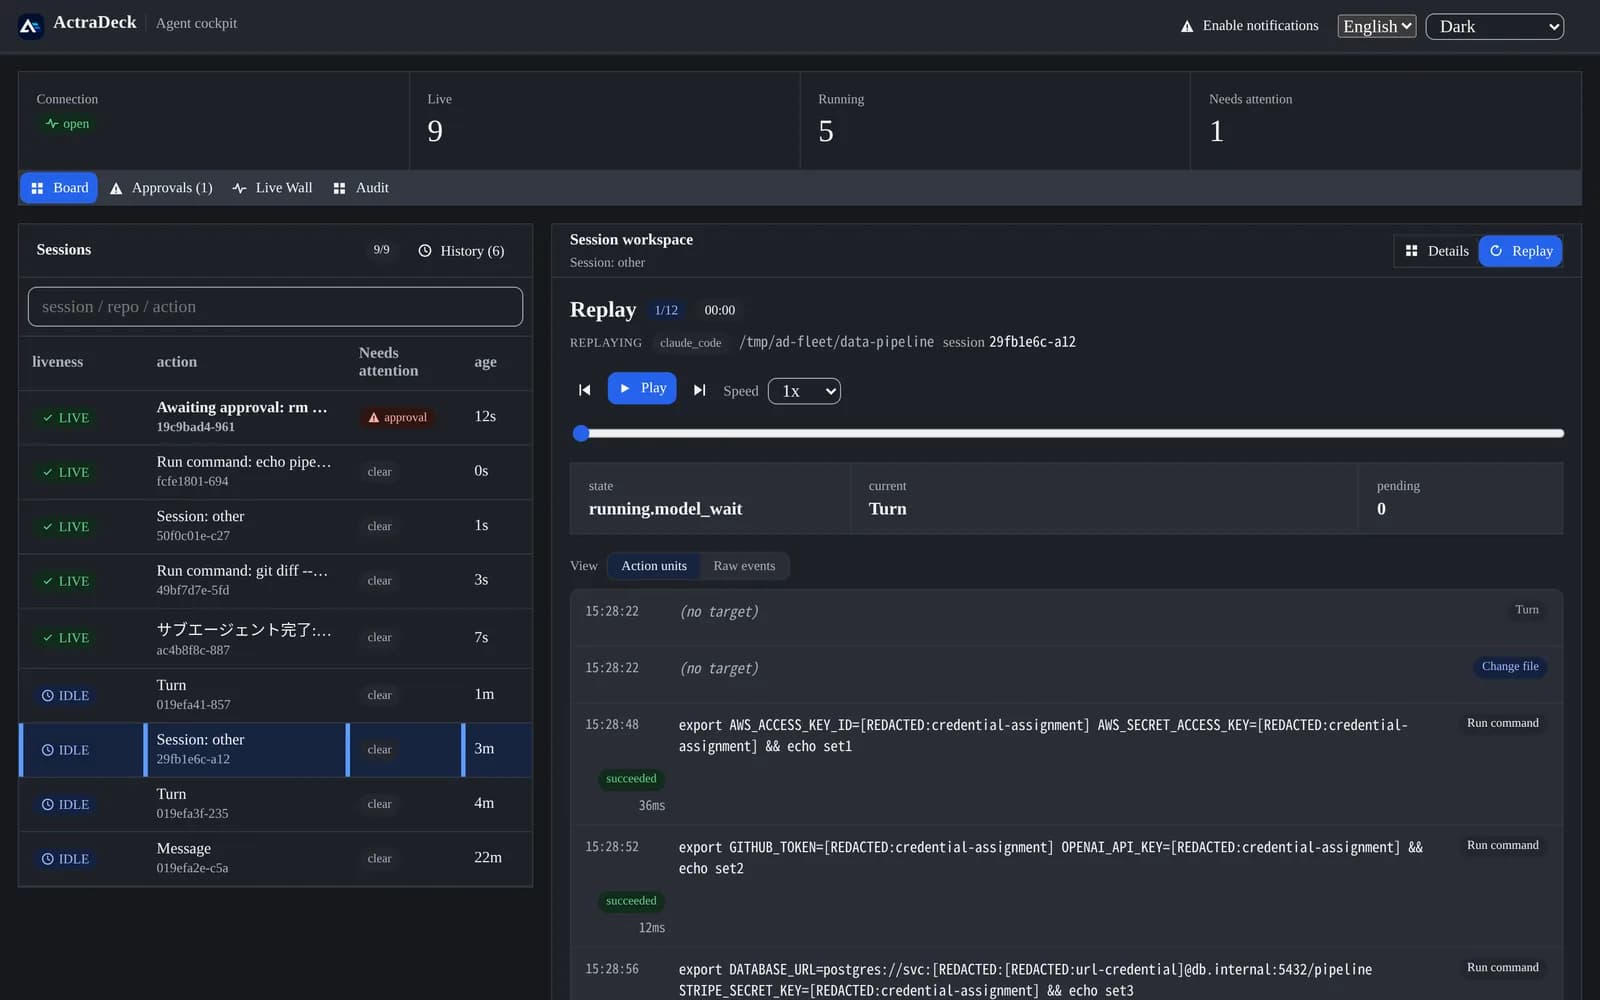Screen dimensions: 1600x1000
Task: Open the Dark theme dropdown
Action: tap(1495, 27)
